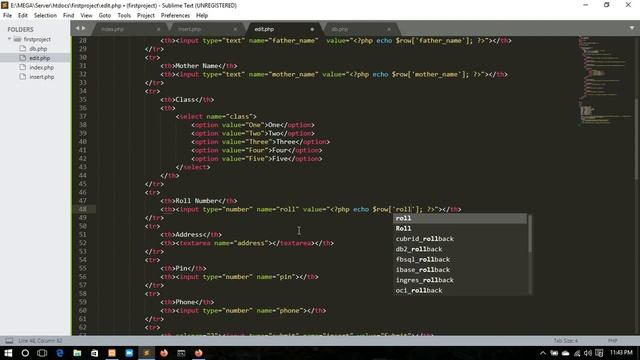
Task: Choose 'oci_rollback' autocomplete suggestion
Action: [460, 290]
